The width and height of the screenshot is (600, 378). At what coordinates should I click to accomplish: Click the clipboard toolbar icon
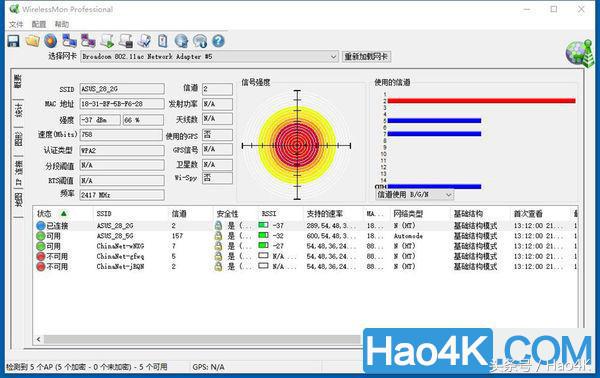click(163, 41)
